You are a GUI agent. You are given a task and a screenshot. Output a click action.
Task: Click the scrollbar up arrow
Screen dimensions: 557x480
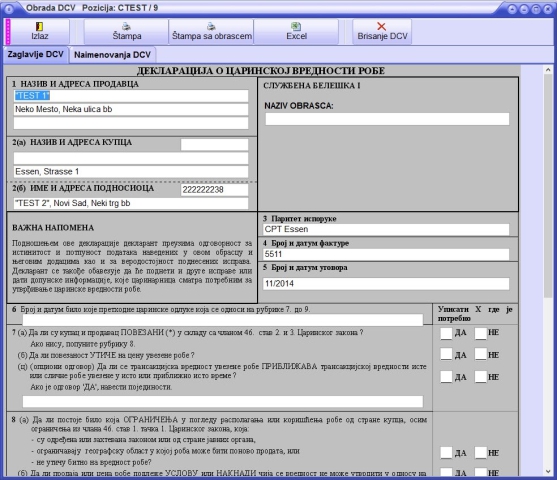click(548, 70)
